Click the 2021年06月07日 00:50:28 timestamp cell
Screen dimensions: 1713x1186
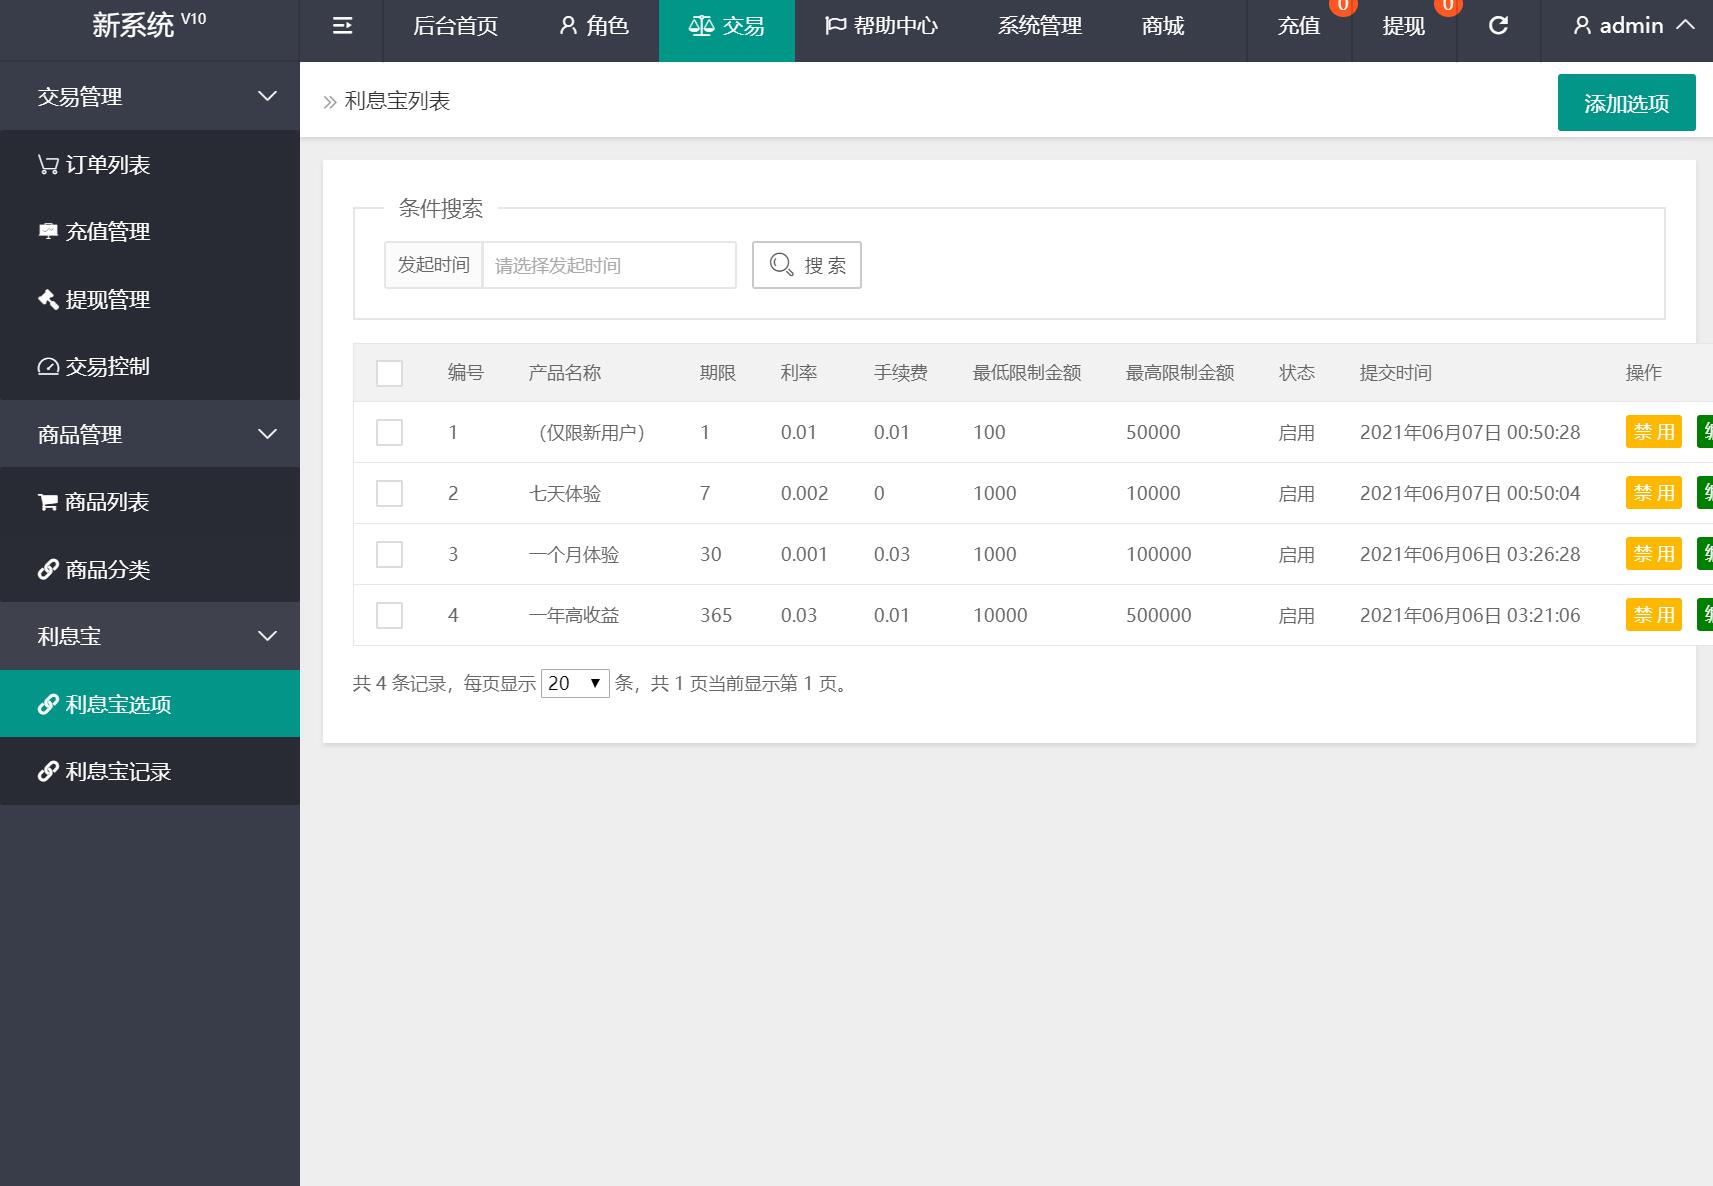tap(1470, 432)
